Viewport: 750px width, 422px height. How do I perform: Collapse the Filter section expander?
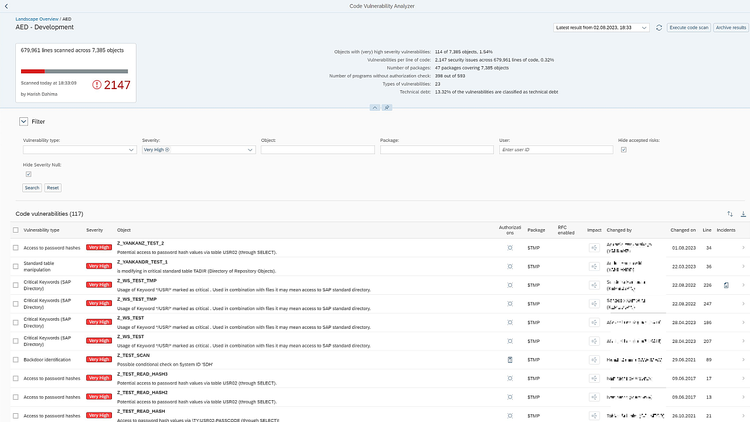[x=23, y=122]
